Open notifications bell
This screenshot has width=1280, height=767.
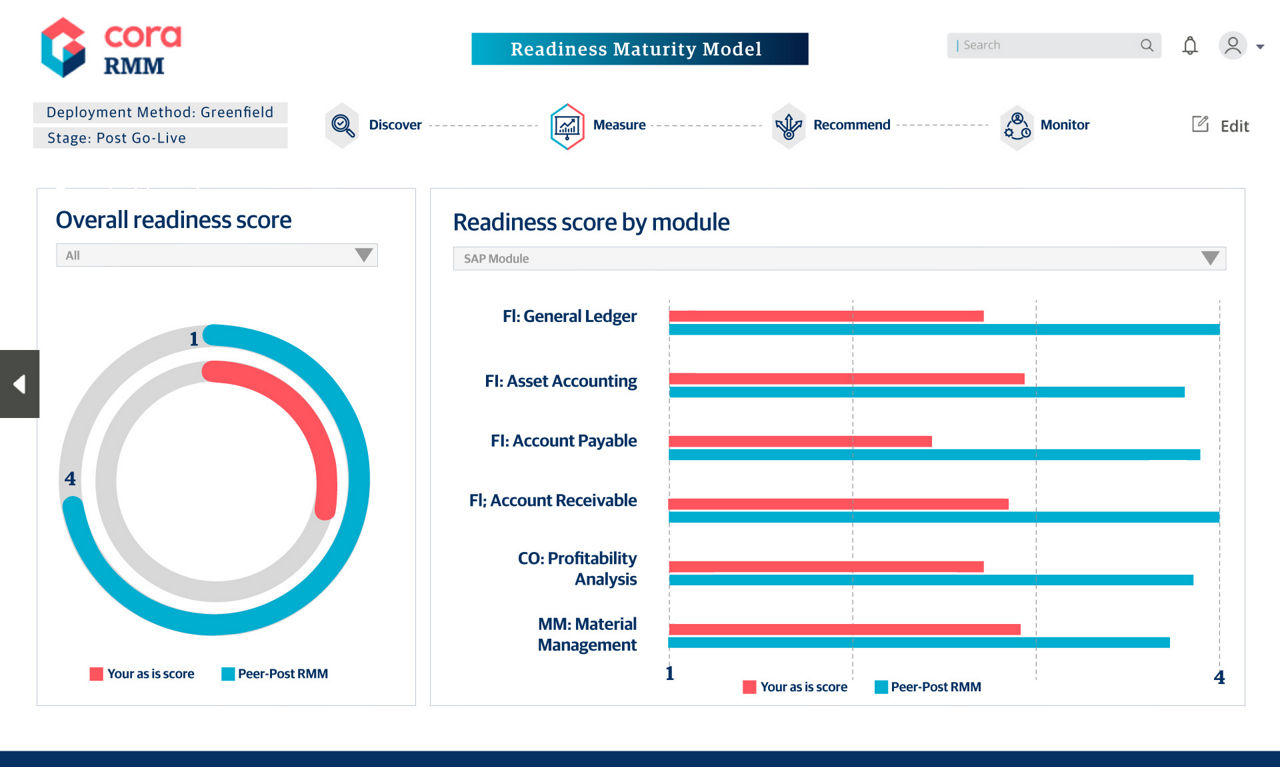click(1189, 46)
